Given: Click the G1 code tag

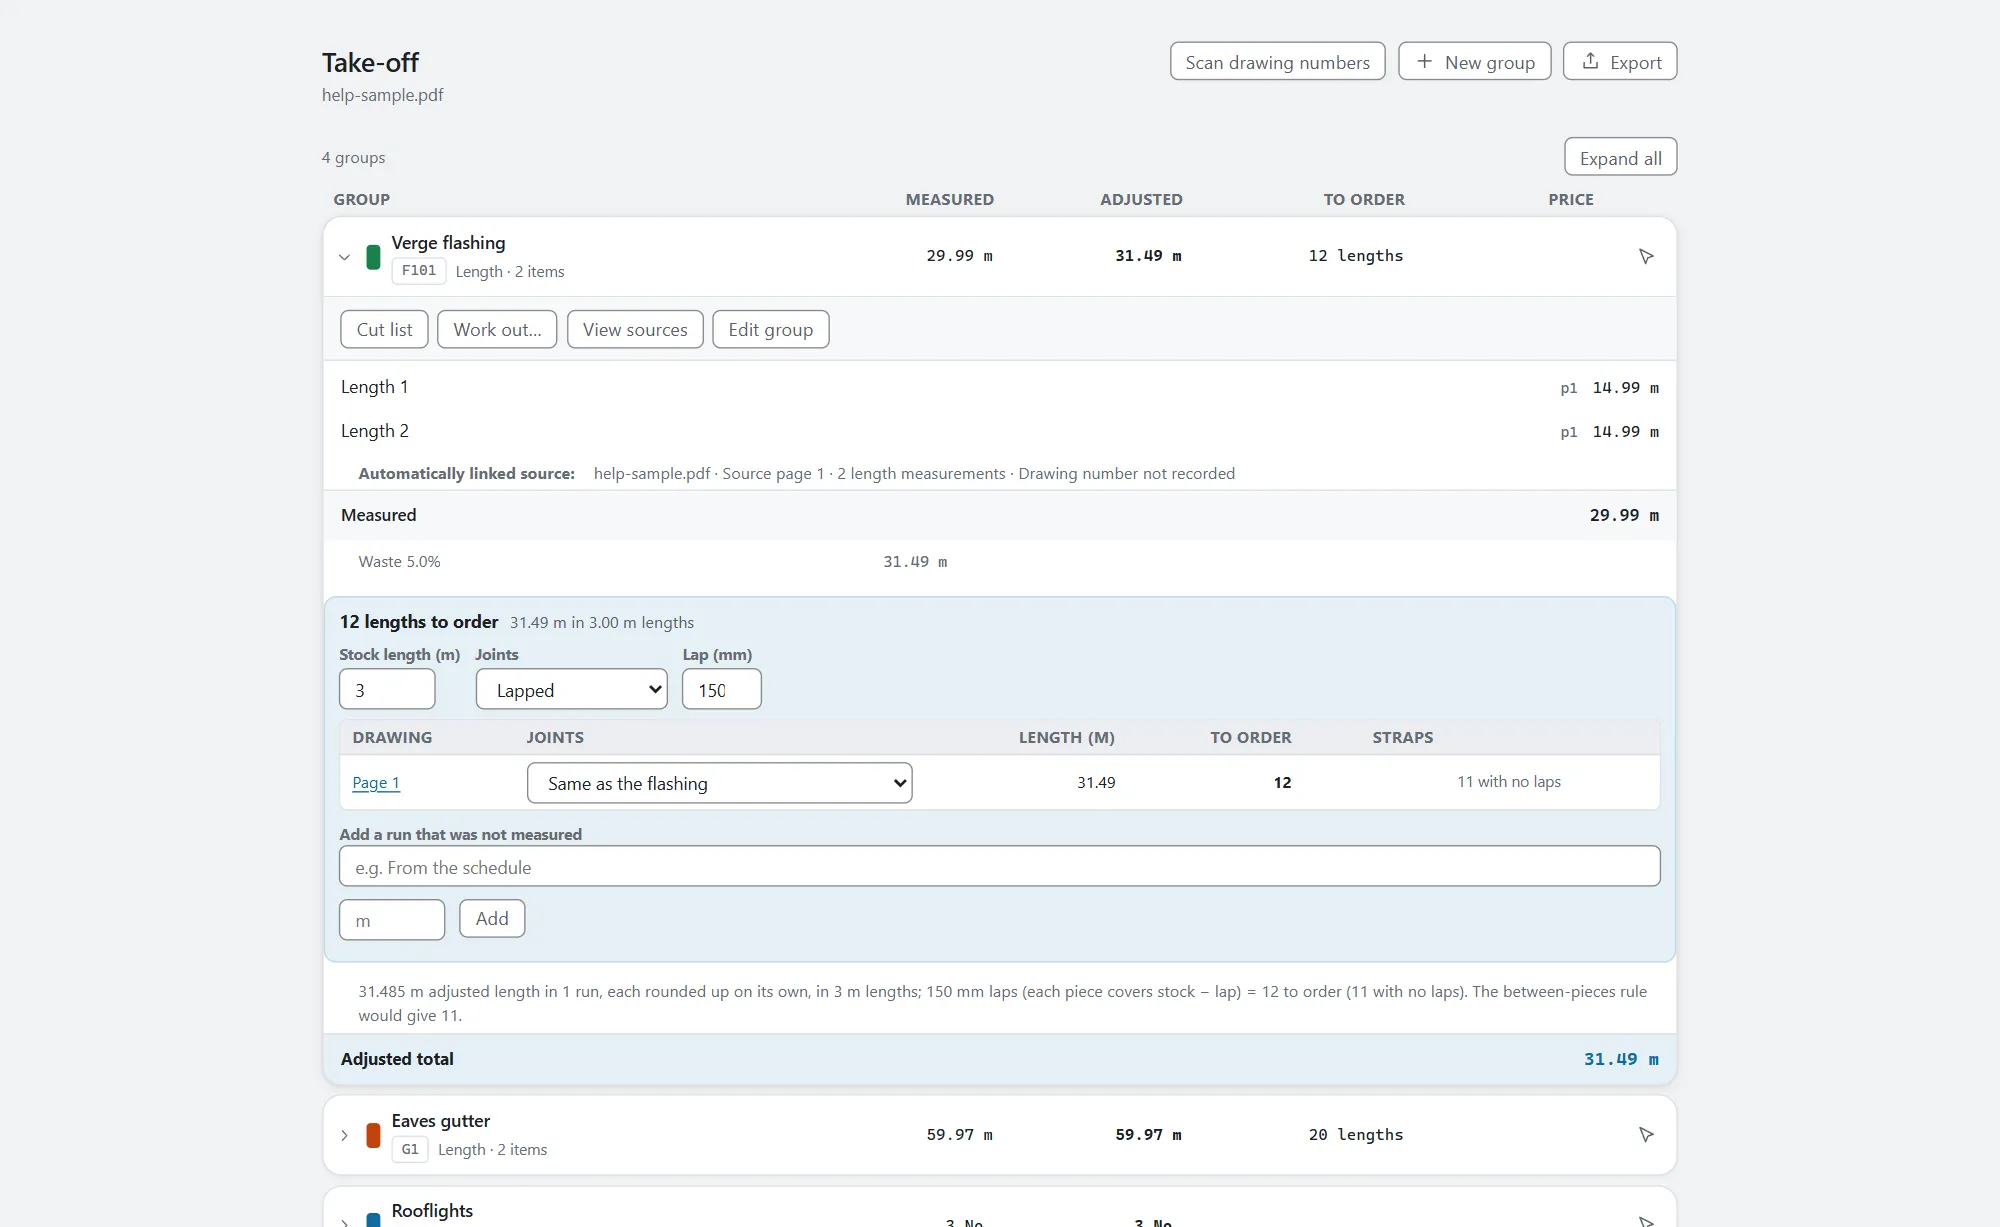Looking at the screenshot, I should (x=410, y=1149).
